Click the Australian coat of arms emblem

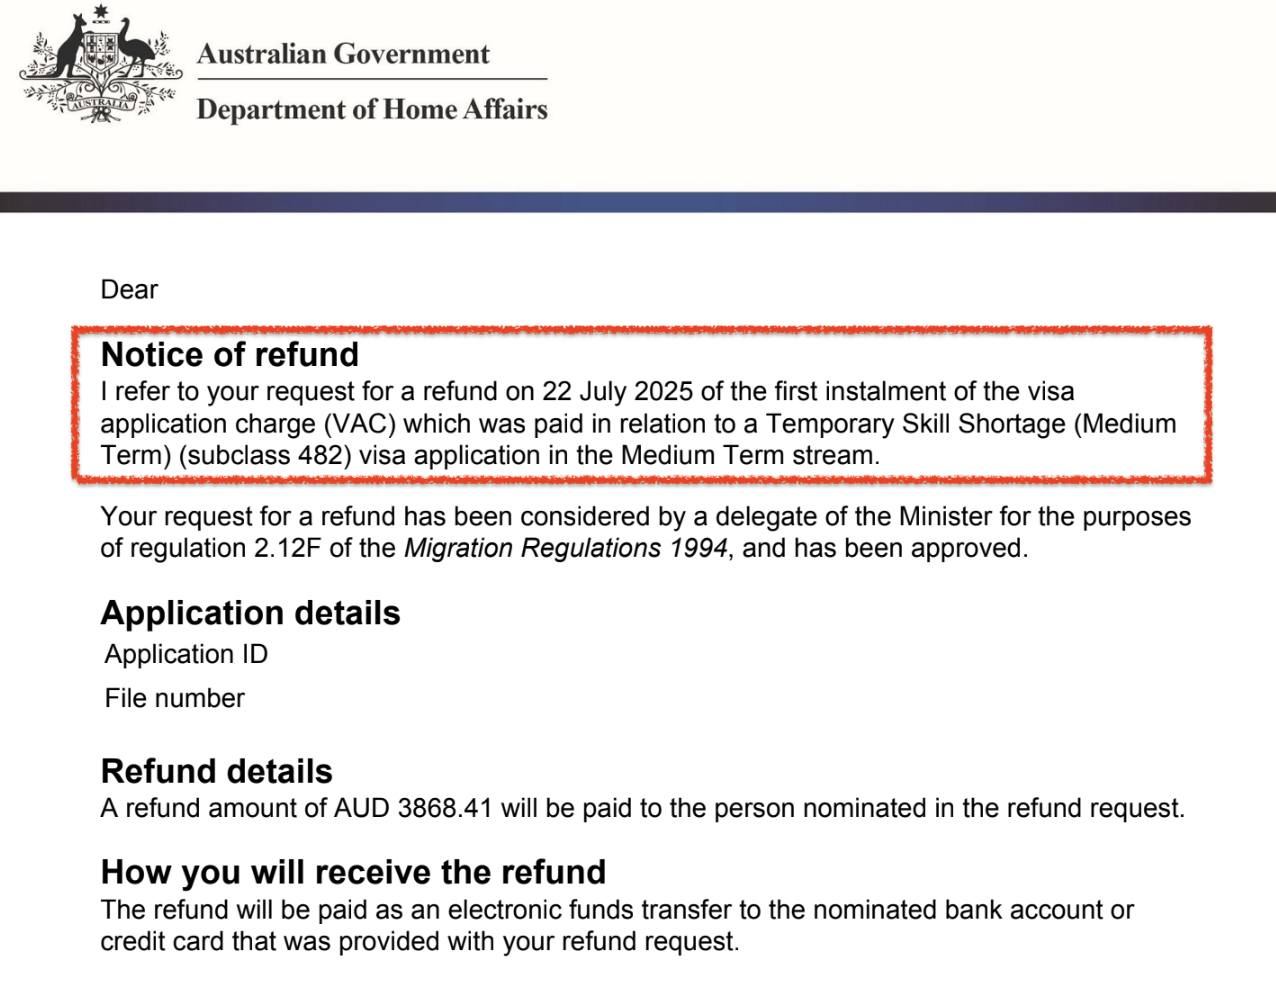pos(100,64)
